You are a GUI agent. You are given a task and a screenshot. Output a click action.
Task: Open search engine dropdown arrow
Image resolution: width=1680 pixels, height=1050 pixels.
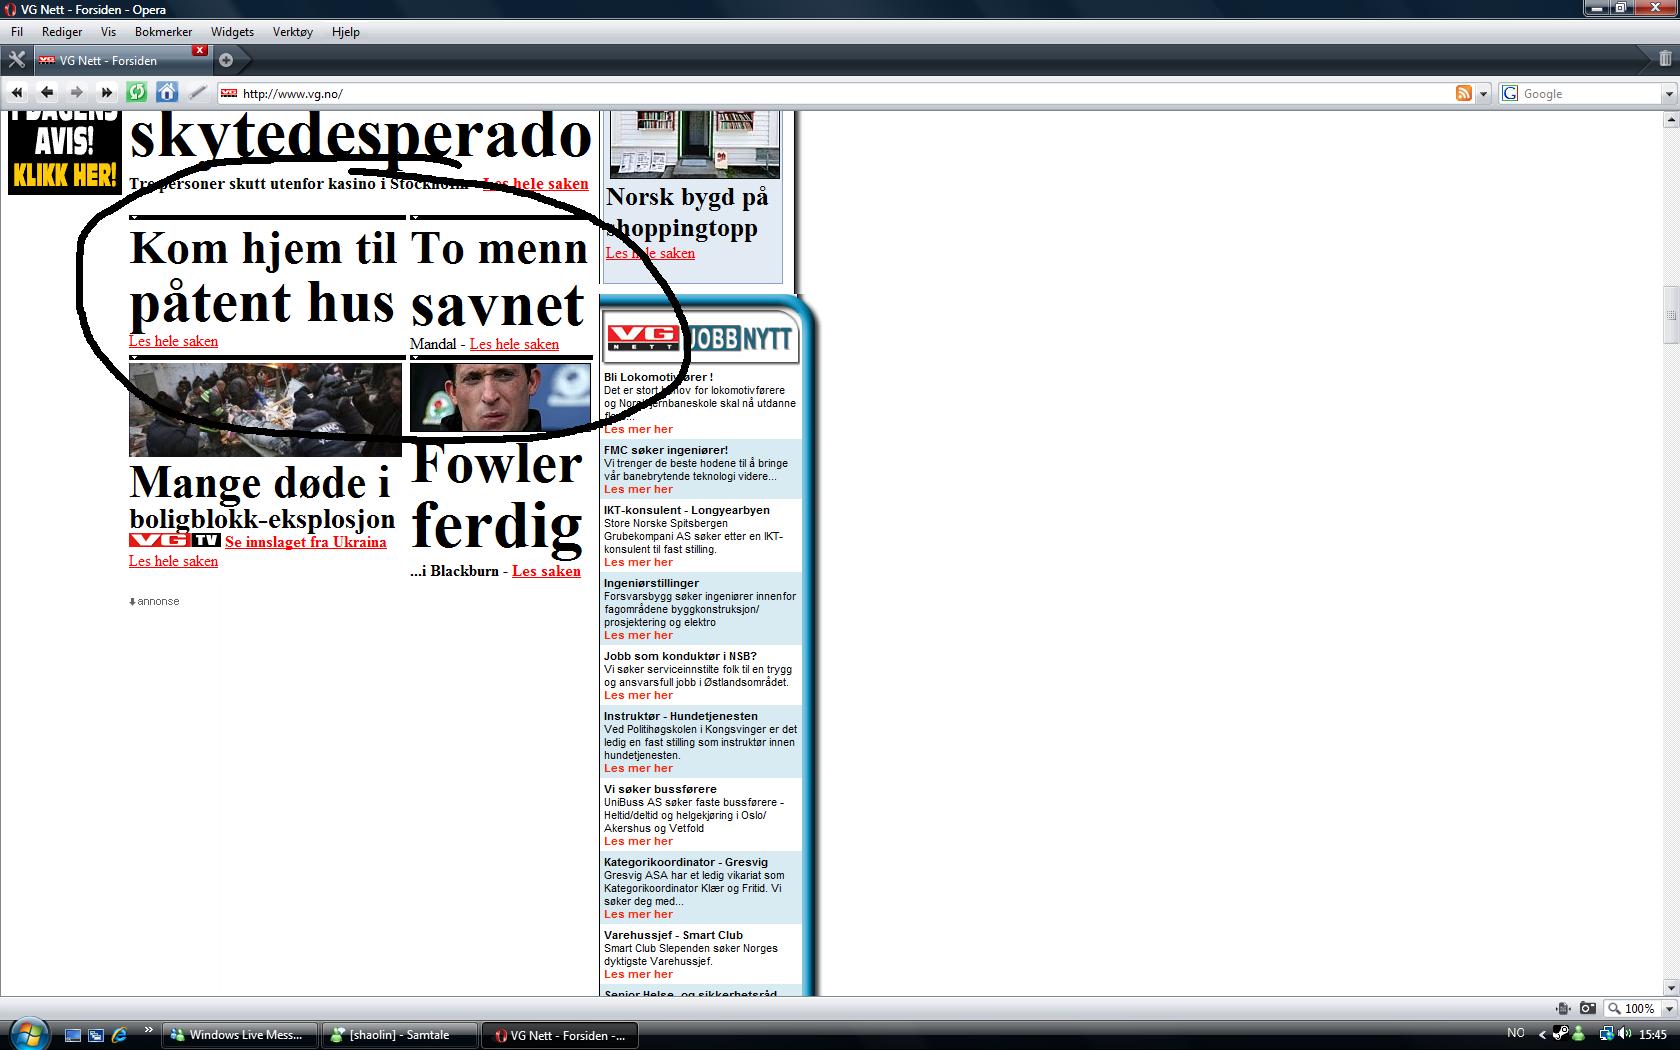1669,93
